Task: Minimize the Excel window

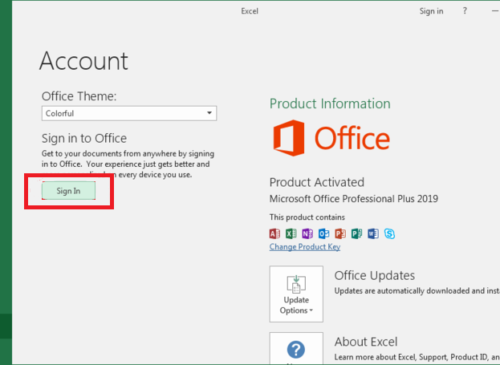Action: click(x=495, y=11)
